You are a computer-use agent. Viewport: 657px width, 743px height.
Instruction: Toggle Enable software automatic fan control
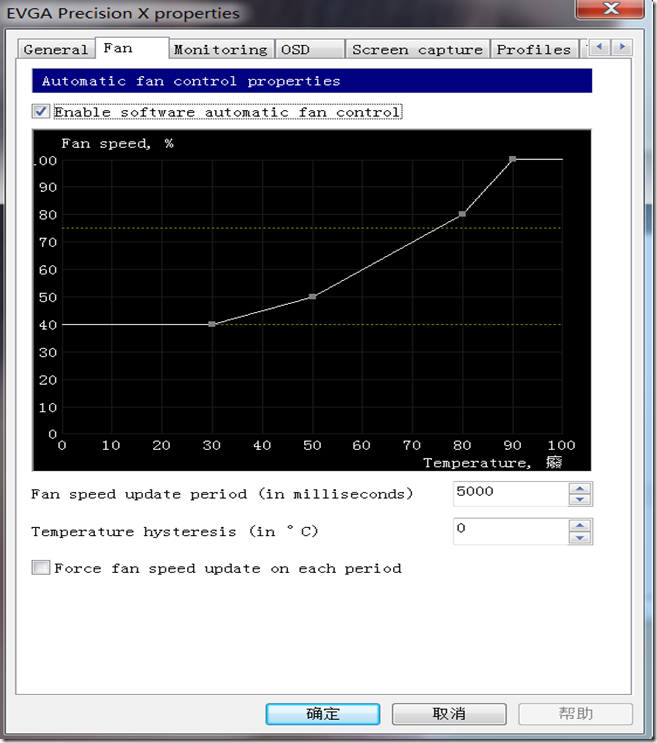point(41,112)
